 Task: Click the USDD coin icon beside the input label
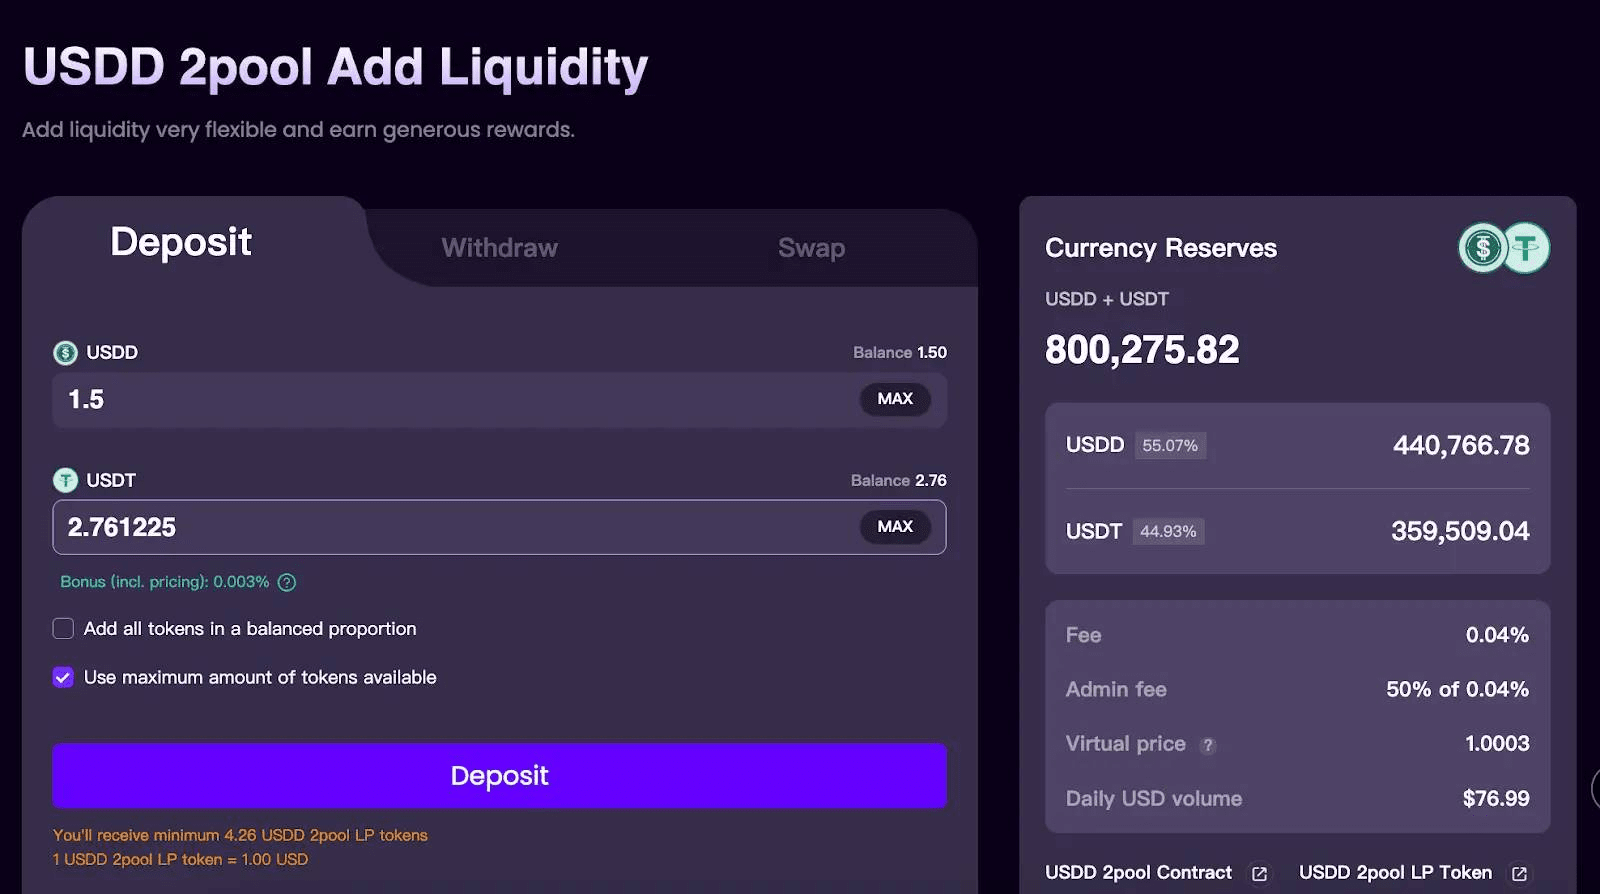point(65,353)
